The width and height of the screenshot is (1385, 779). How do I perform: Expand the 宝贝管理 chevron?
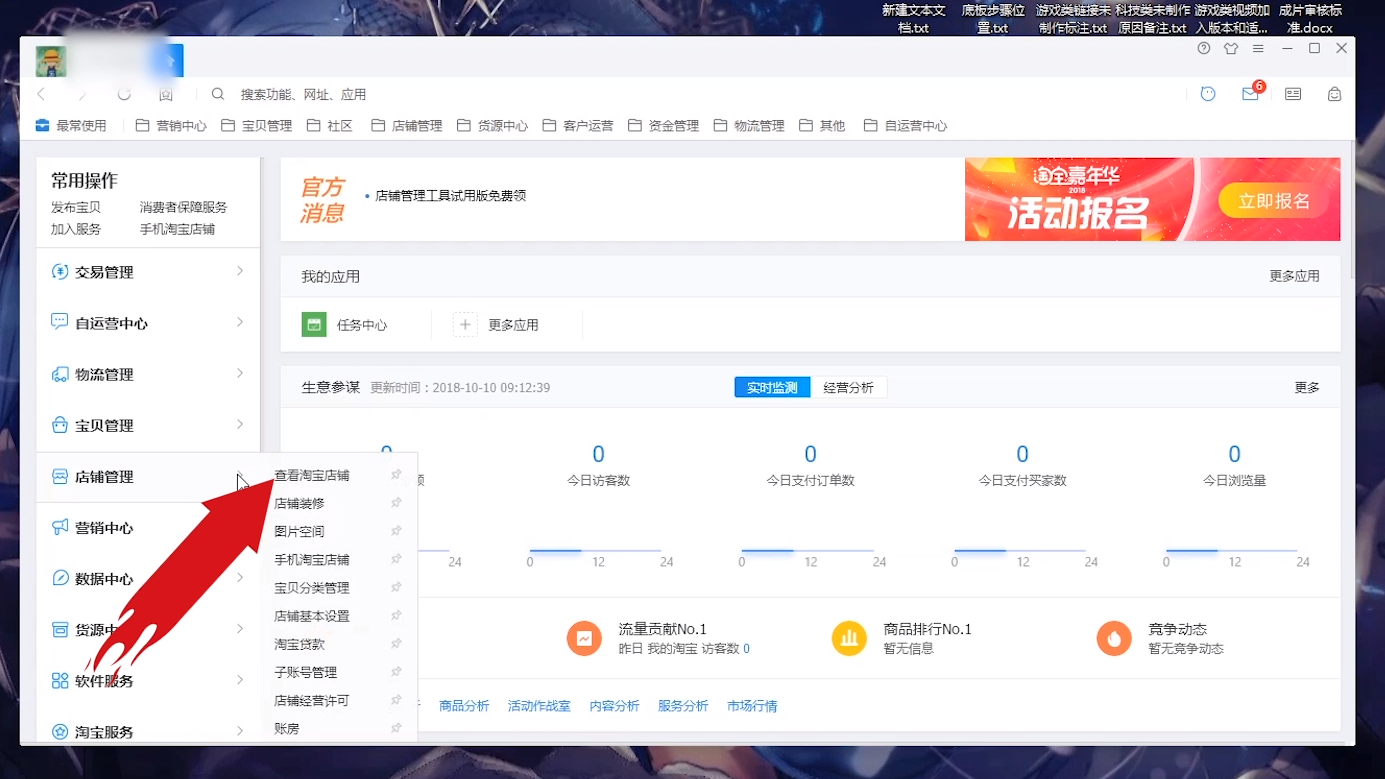coord(240,424)
